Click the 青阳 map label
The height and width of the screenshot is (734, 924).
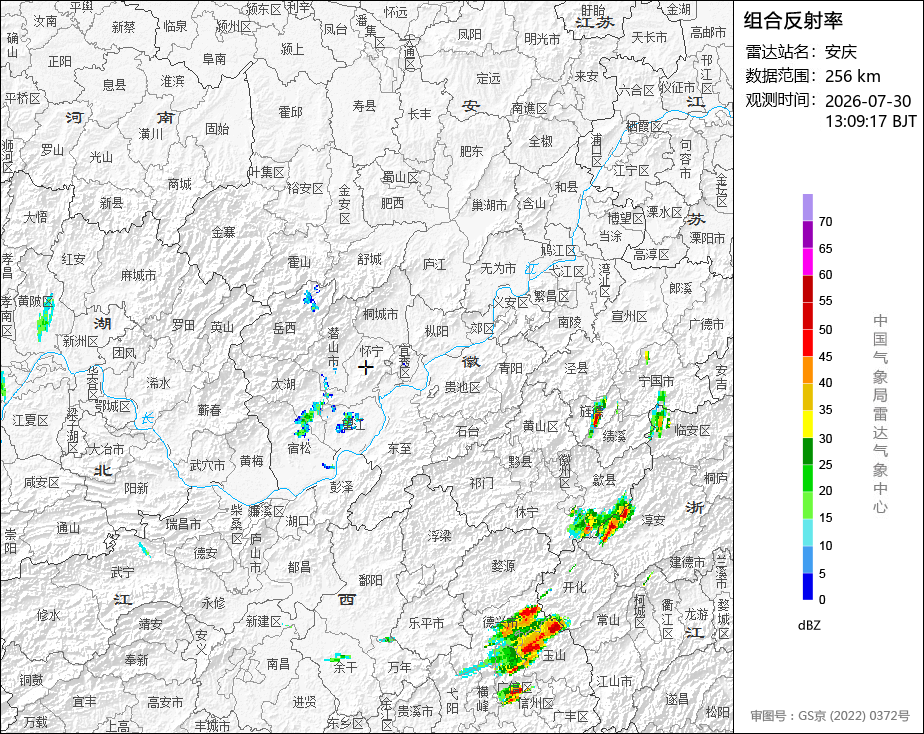point(510,368)
